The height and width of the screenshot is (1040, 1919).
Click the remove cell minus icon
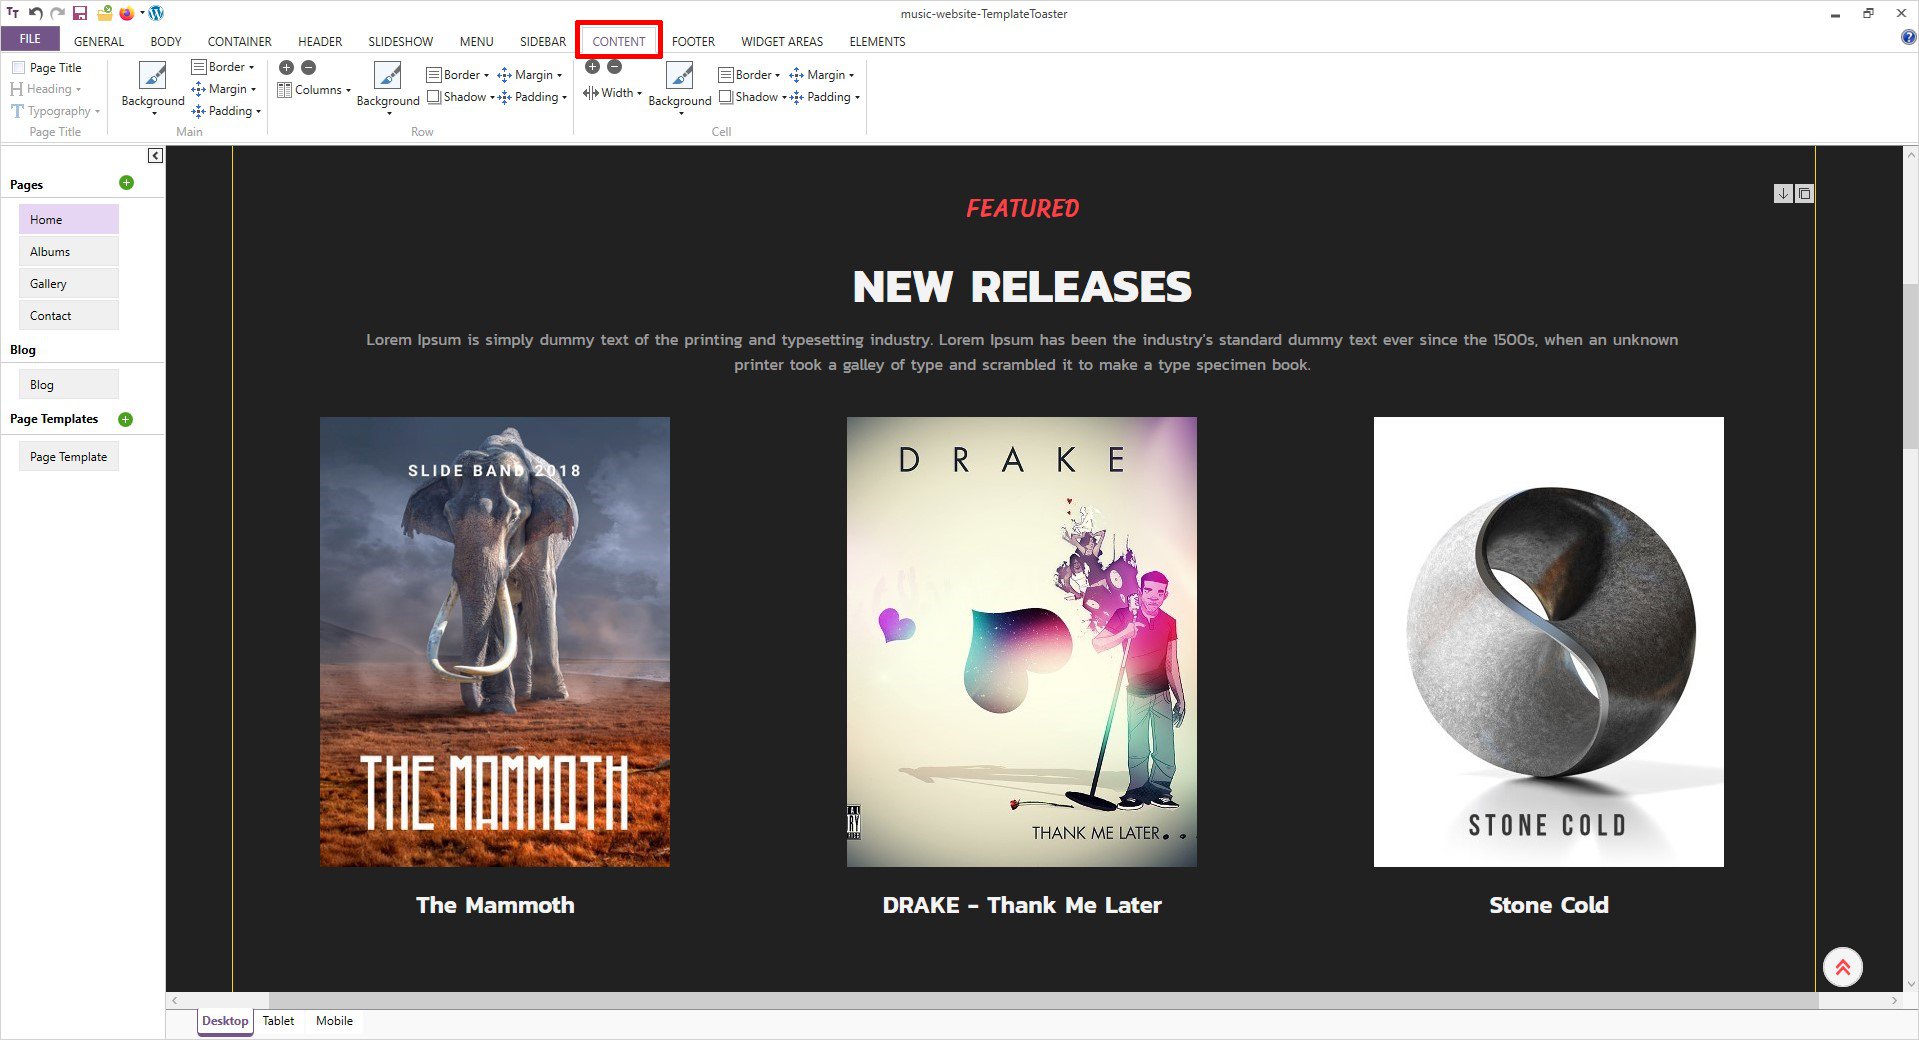[x=615, y=67]
